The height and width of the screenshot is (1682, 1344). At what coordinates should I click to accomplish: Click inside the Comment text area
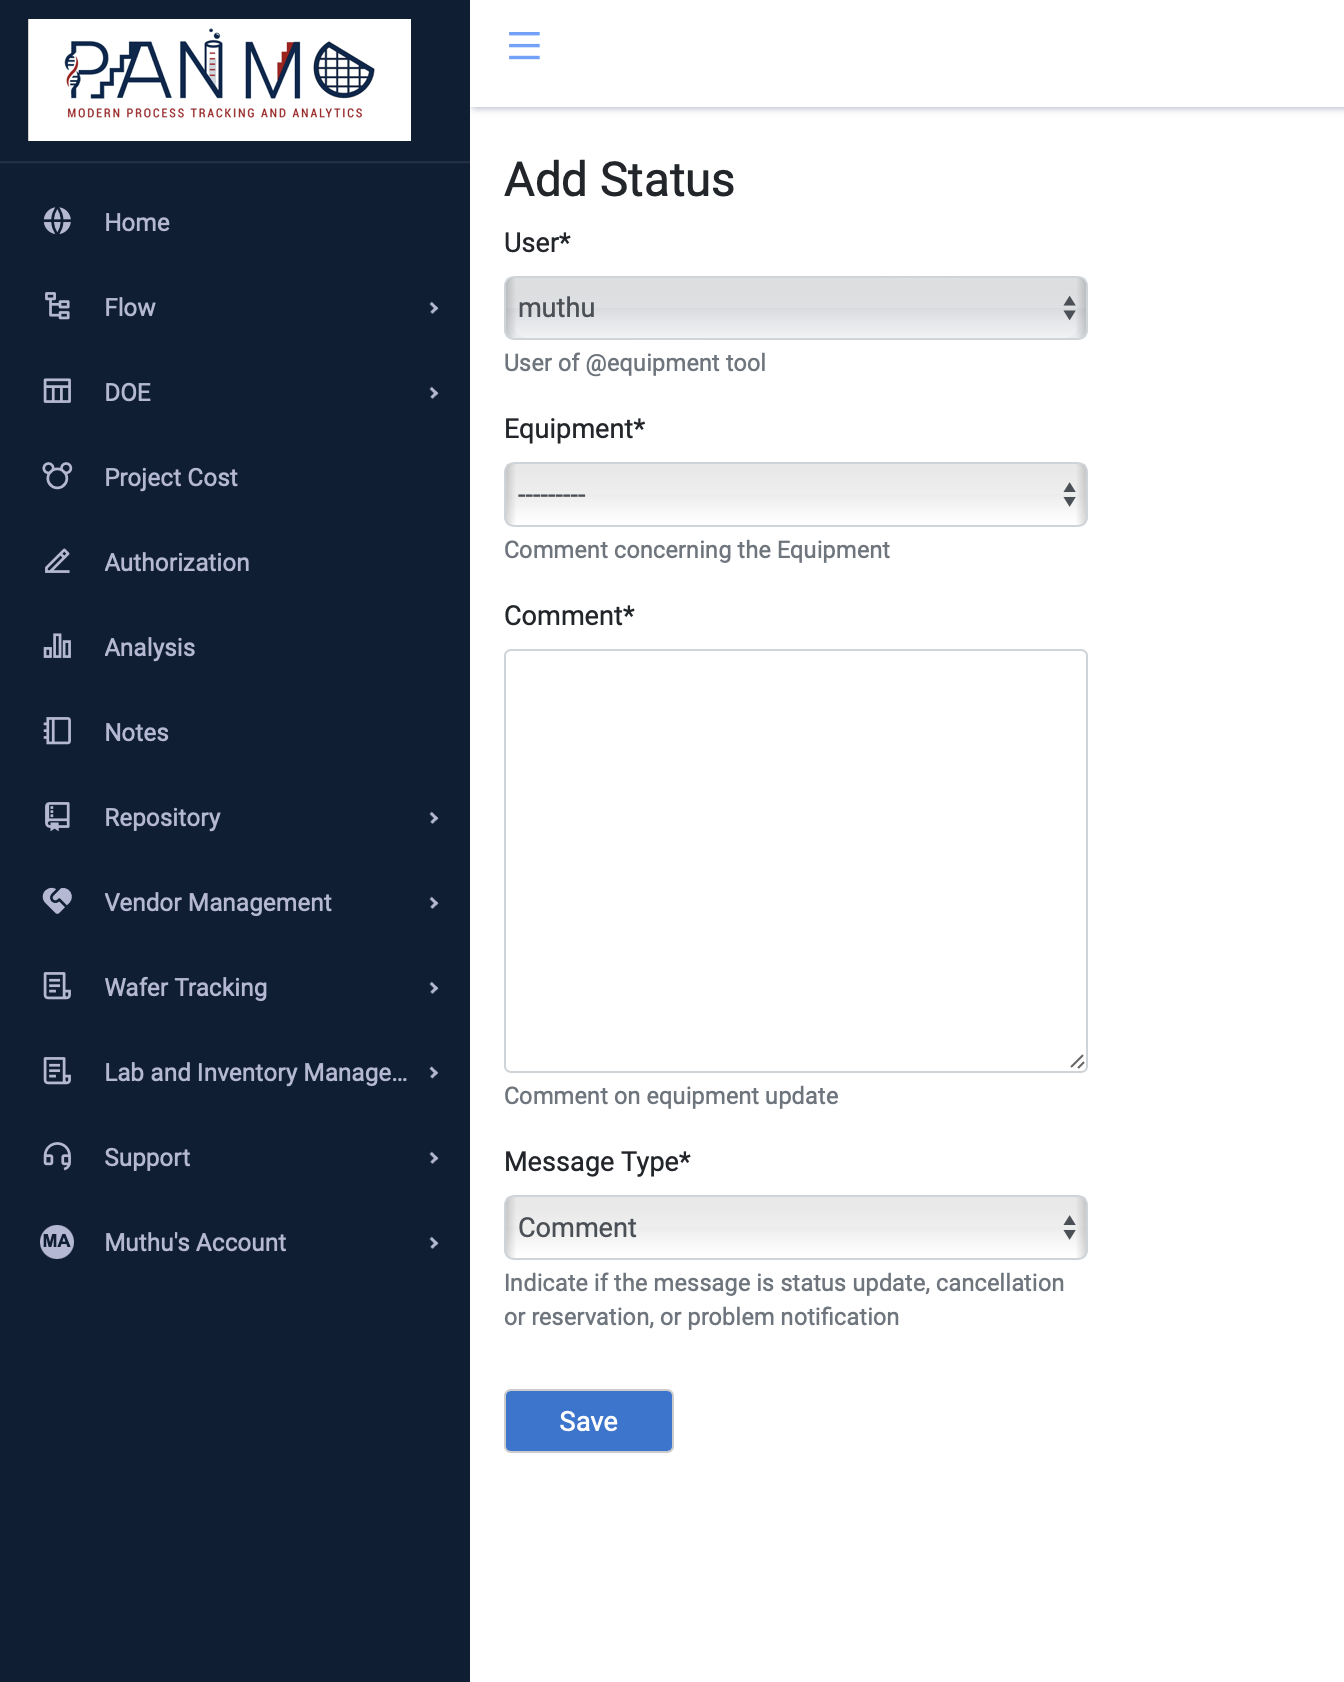click(x=796, y=861)
